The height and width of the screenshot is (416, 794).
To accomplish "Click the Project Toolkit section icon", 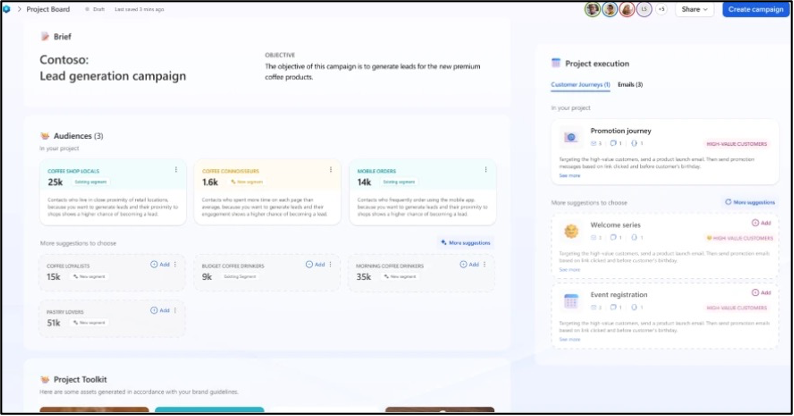I will [x=45, y=379].
